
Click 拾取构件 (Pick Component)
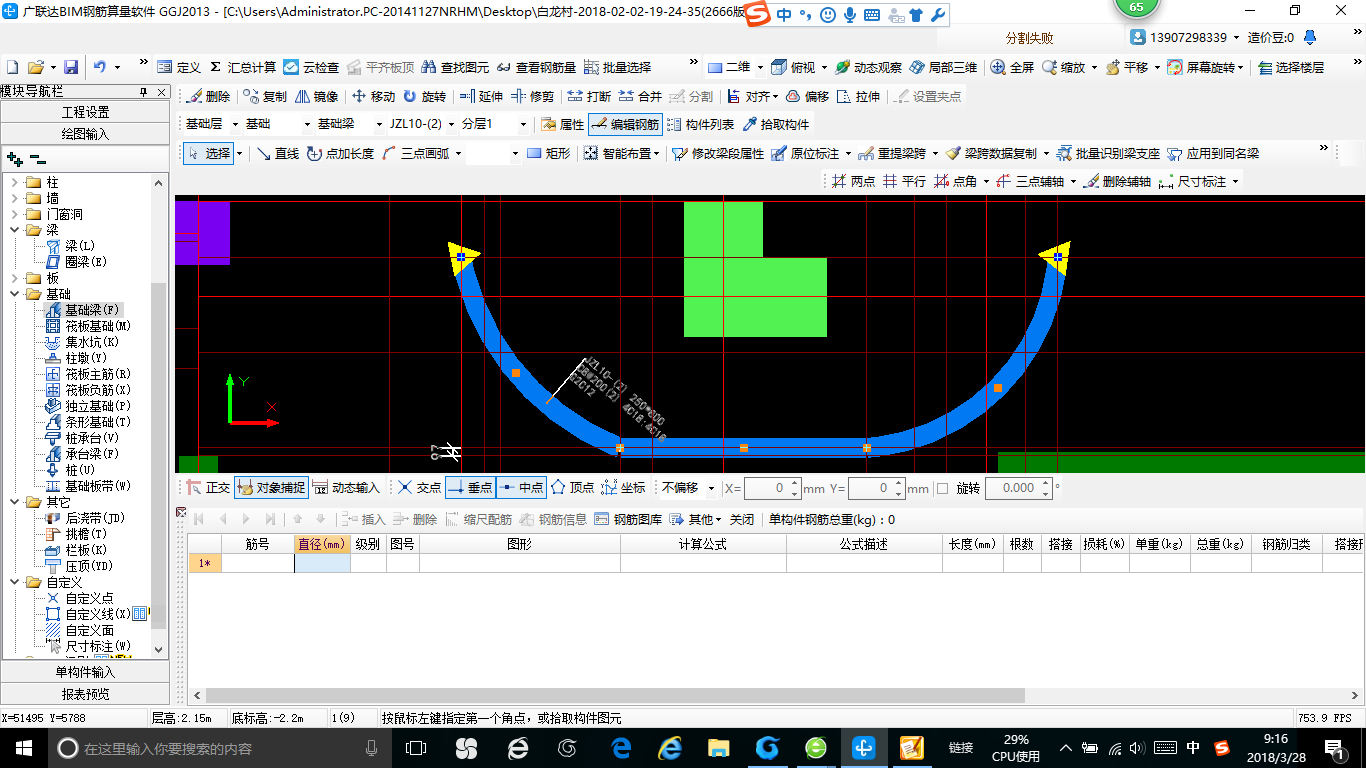tap(776, 125)
